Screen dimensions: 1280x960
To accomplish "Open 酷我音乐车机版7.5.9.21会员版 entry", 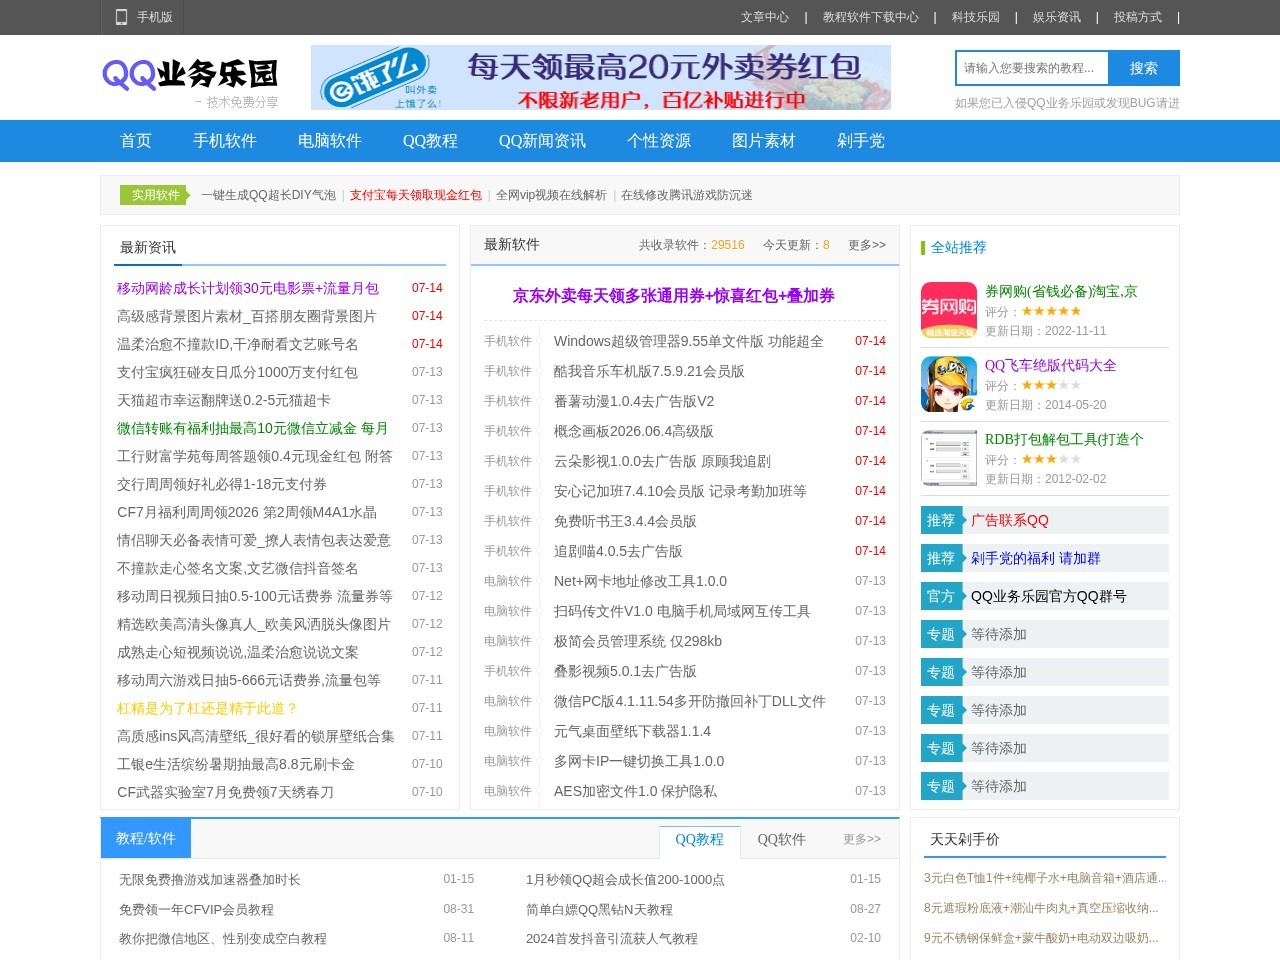I will point(649,371).
